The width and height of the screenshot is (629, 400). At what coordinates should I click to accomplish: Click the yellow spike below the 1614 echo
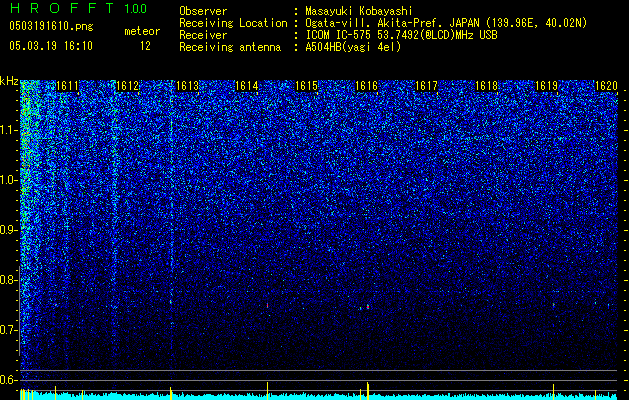267,391
